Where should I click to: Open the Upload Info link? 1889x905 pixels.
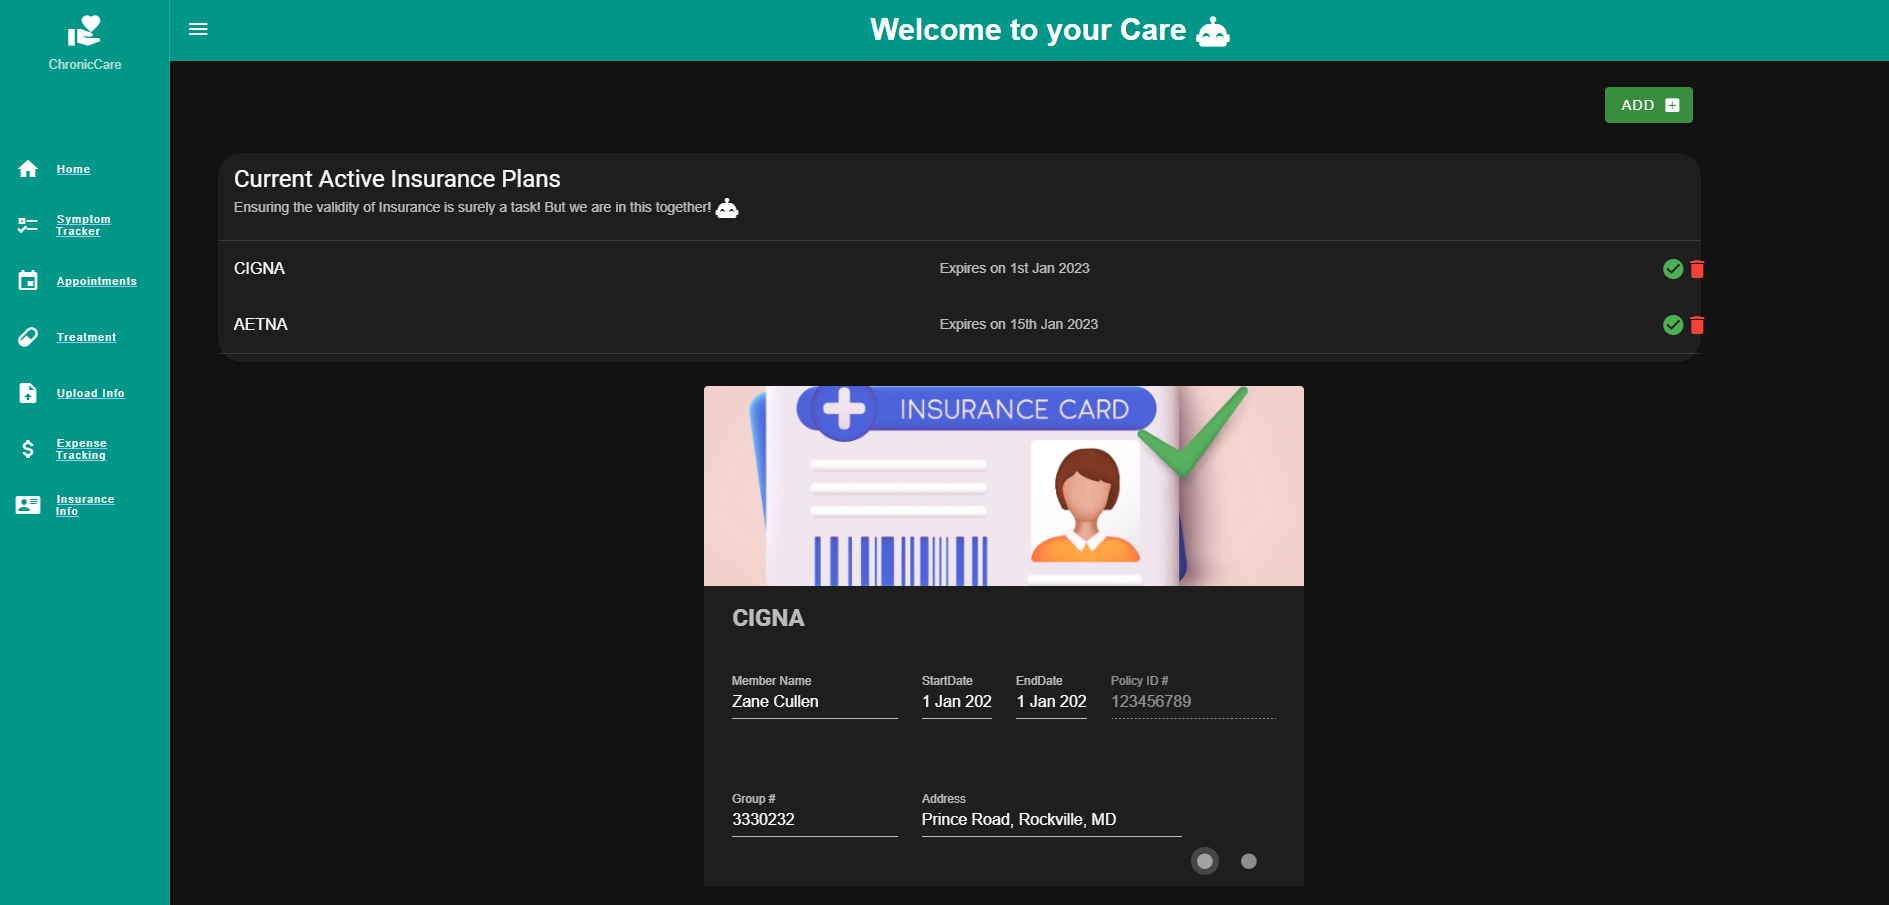pos(90,394)
